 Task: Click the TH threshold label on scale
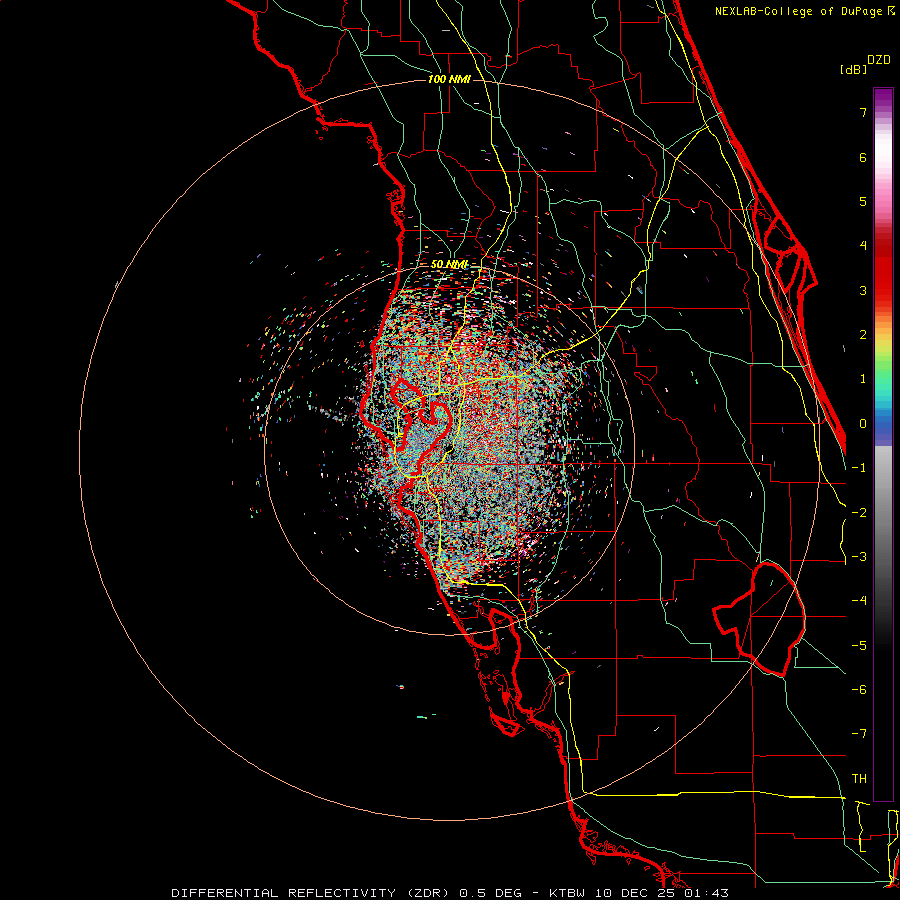[x=859, y=779]
